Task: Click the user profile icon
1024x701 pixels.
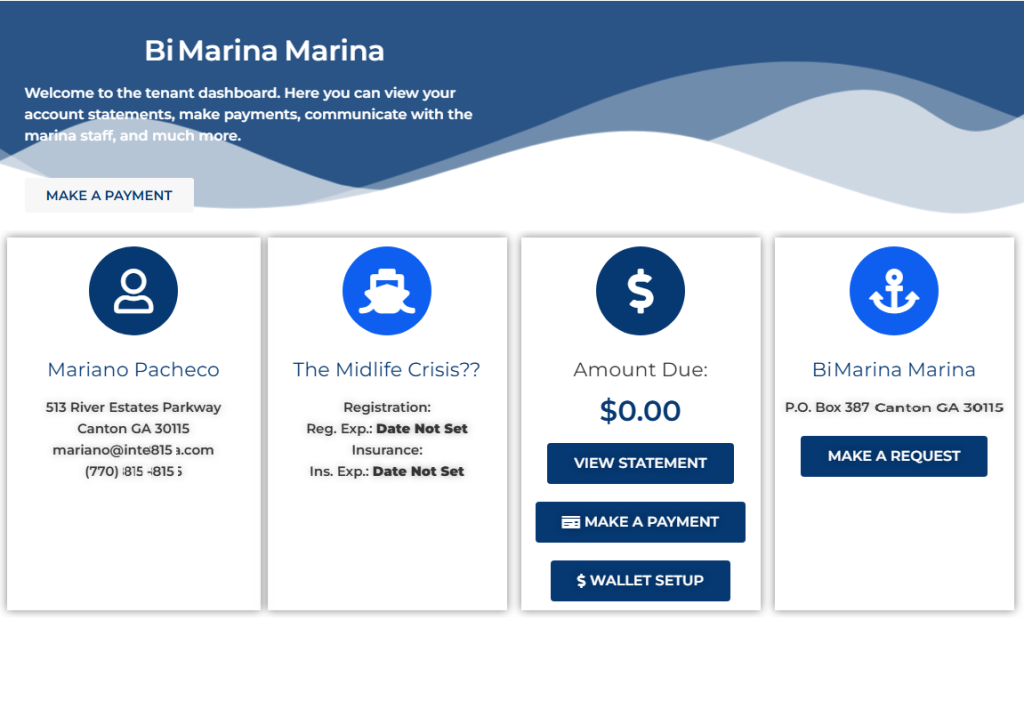Action: coord(133,291)
